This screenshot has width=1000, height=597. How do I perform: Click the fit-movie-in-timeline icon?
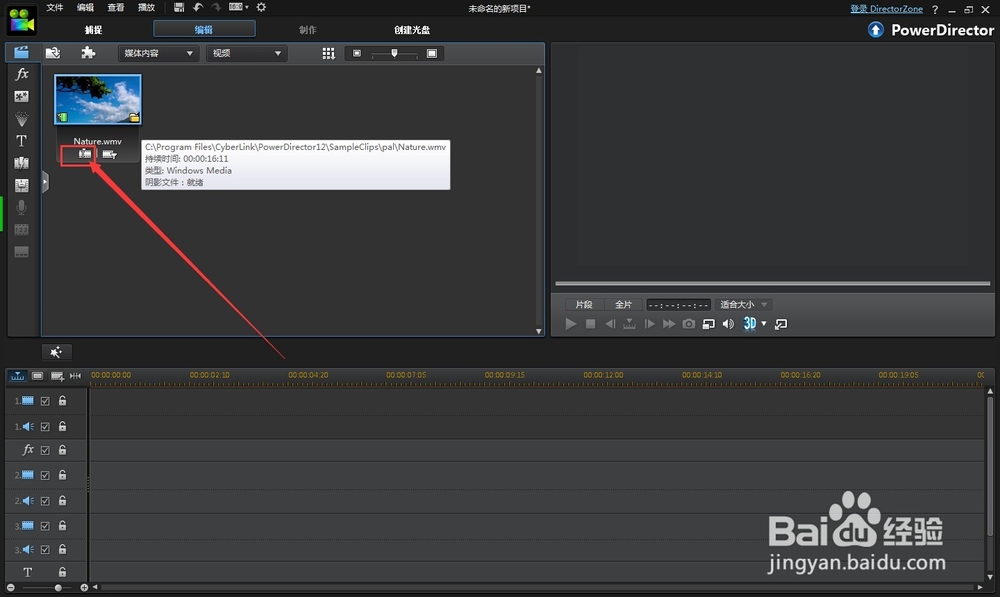[x=75, y=376]
